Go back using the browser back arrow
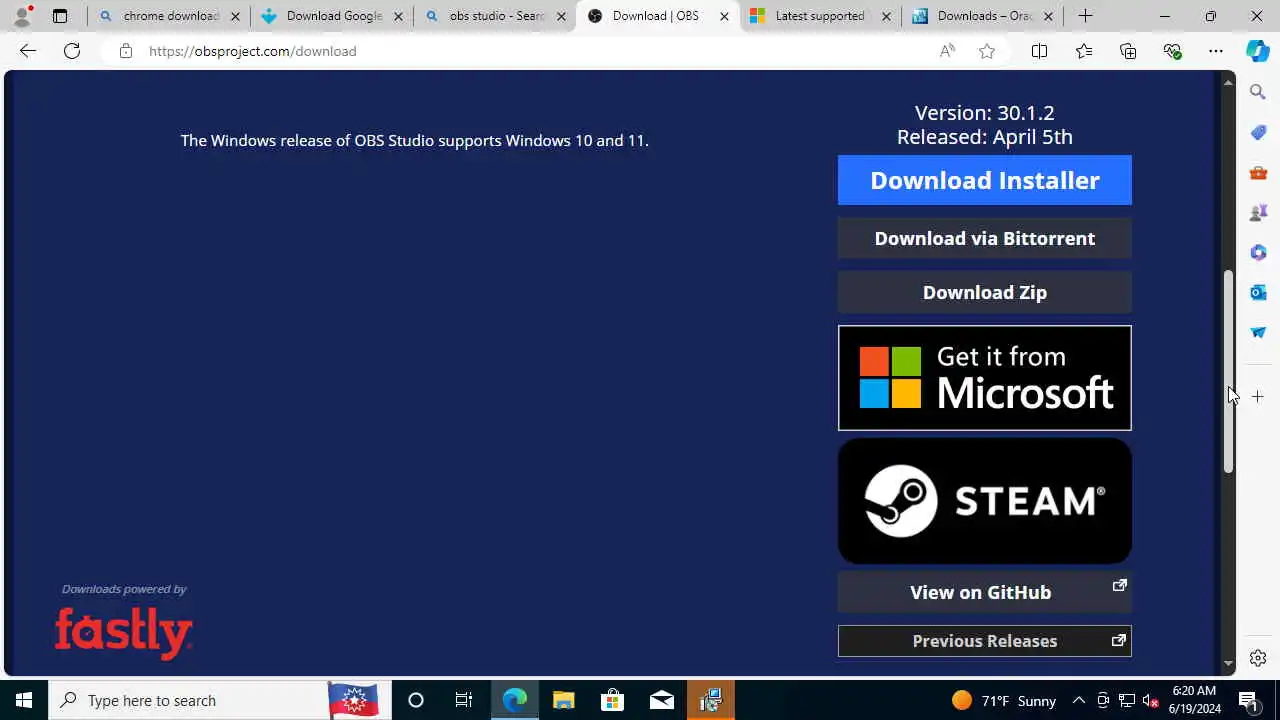This screenshot has height=720, width=1280. pyautogui.click(x=27, y=51)
